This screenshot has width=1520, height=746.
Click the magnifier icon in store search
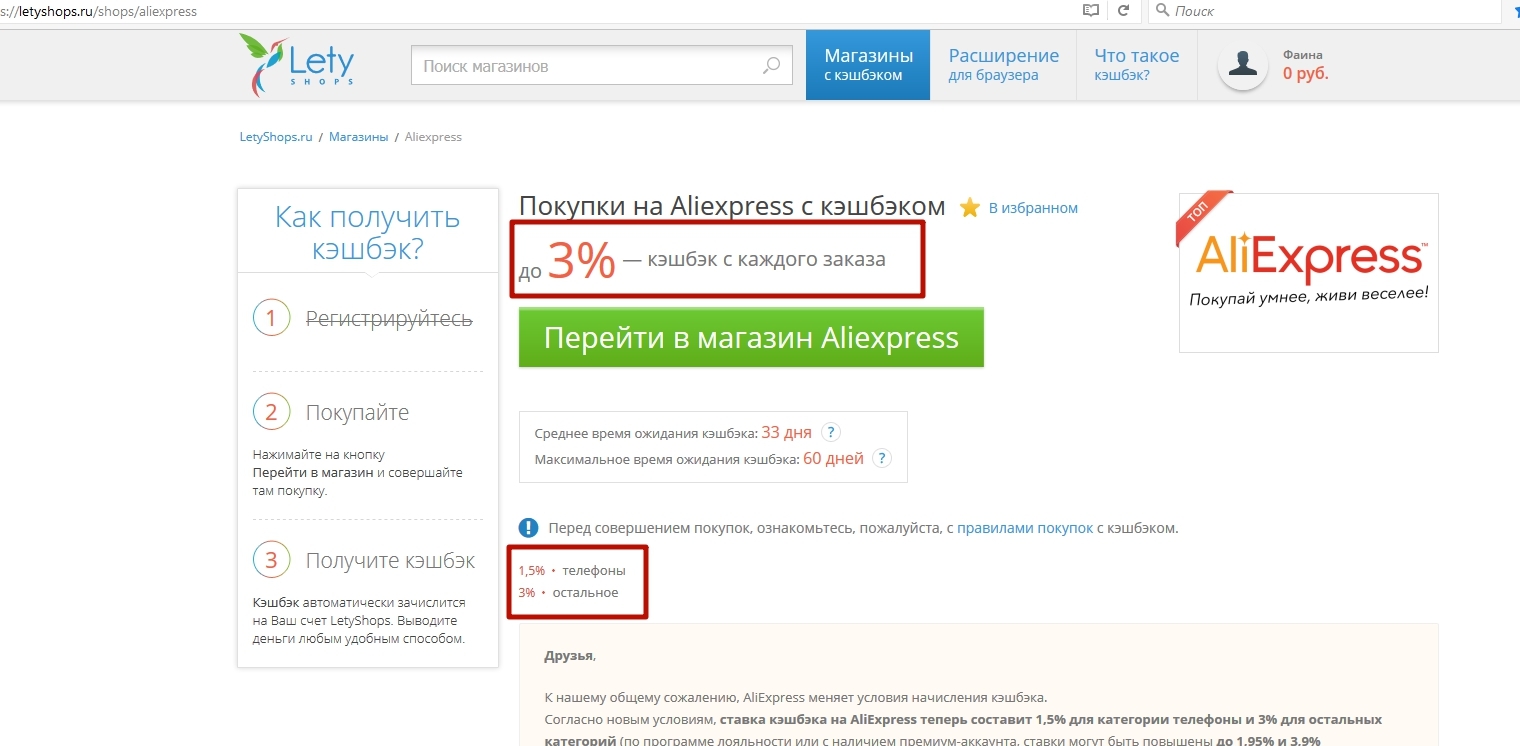point(771,66)
